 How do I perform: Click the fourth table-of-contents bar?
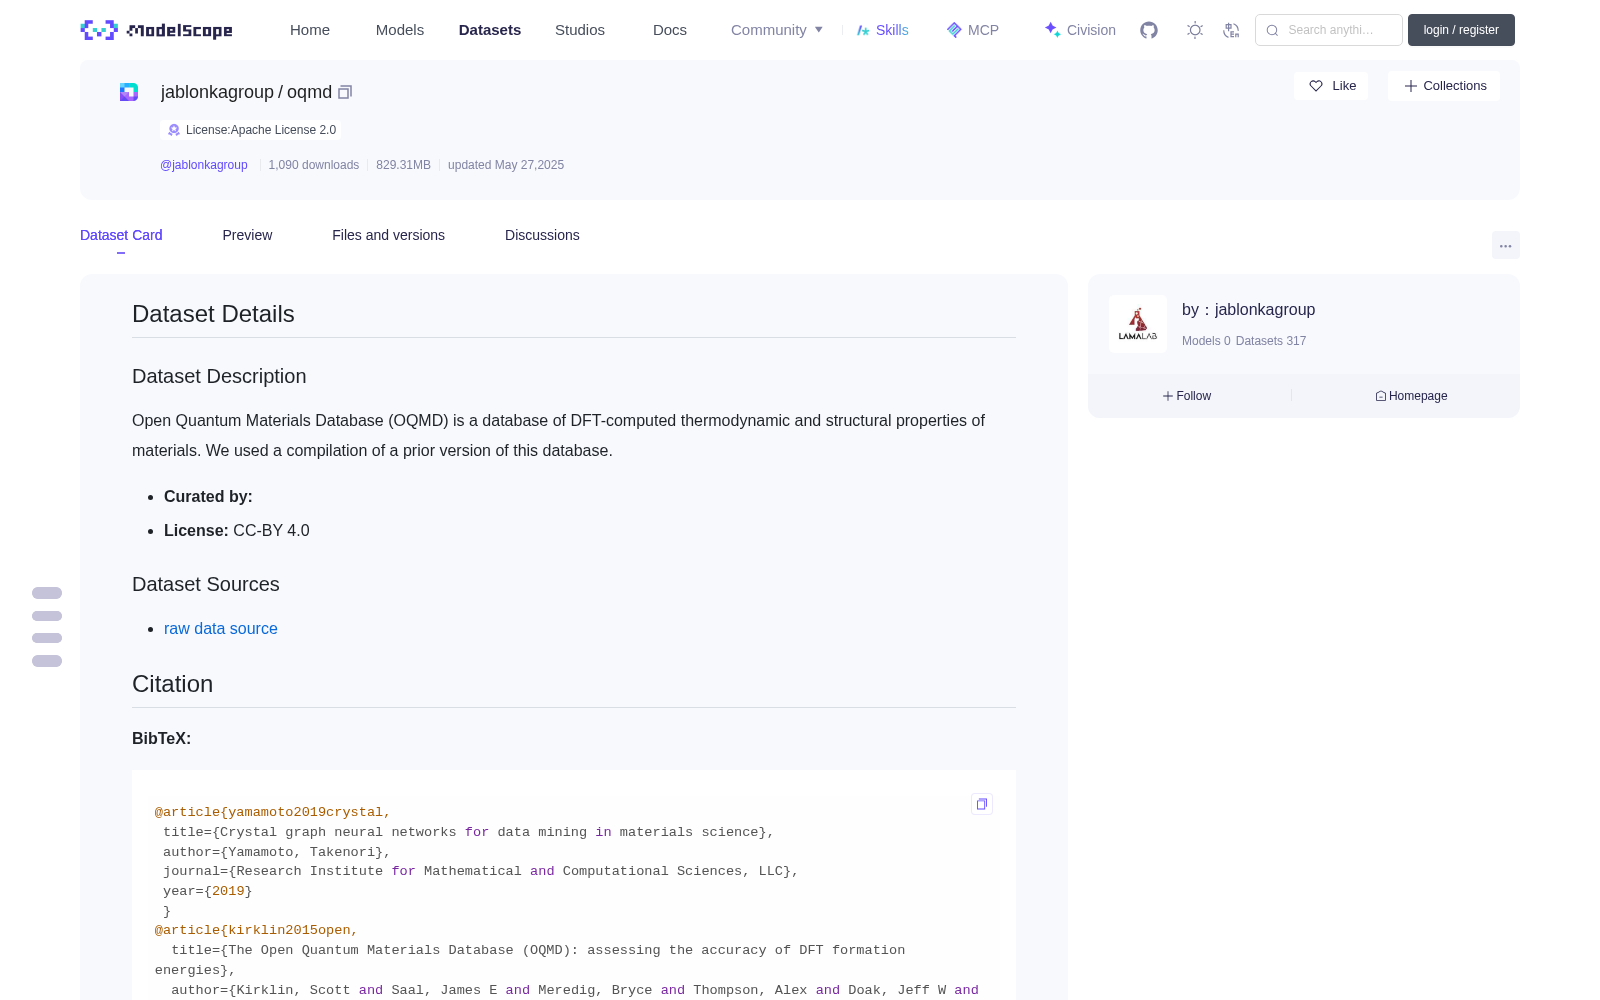(x=47, y=661)
